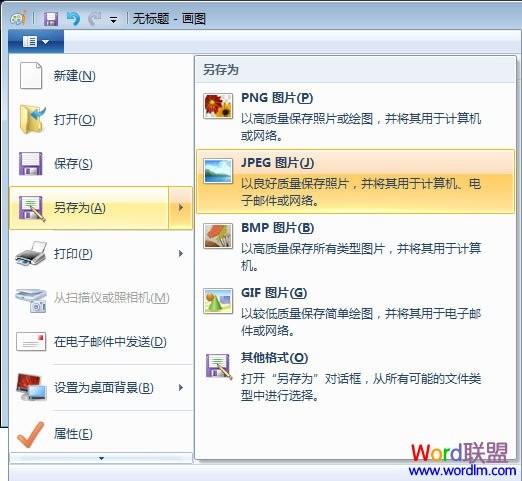Click the folder icon beside 打开

(x=33, y=119)
